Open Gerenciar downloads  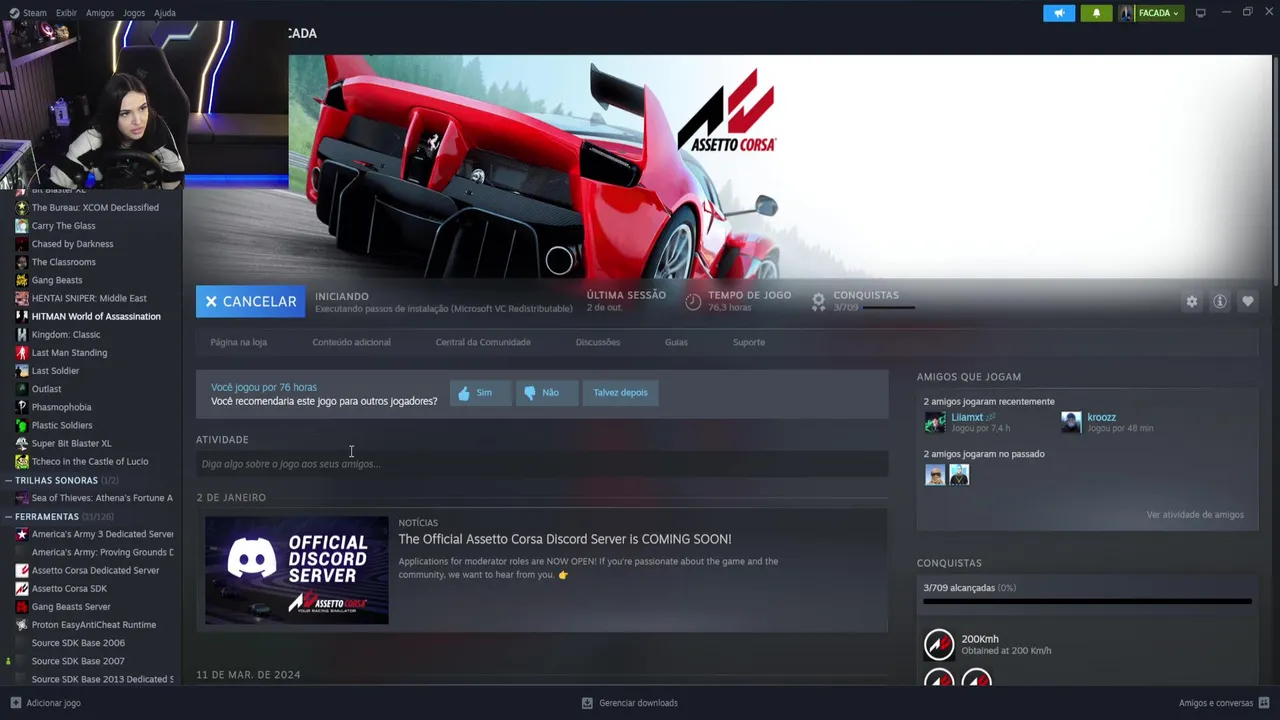click(630, 703)
